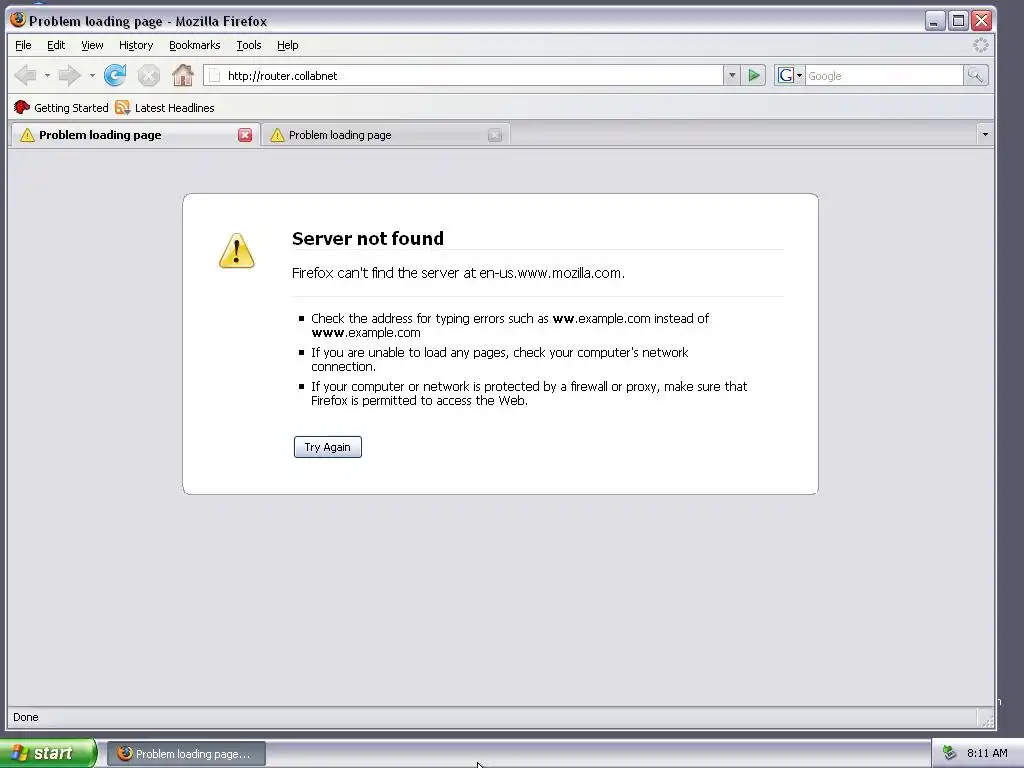Open the Help menu
The image size is (1024, 768).
pyautogui.click(x=287, y=45)
